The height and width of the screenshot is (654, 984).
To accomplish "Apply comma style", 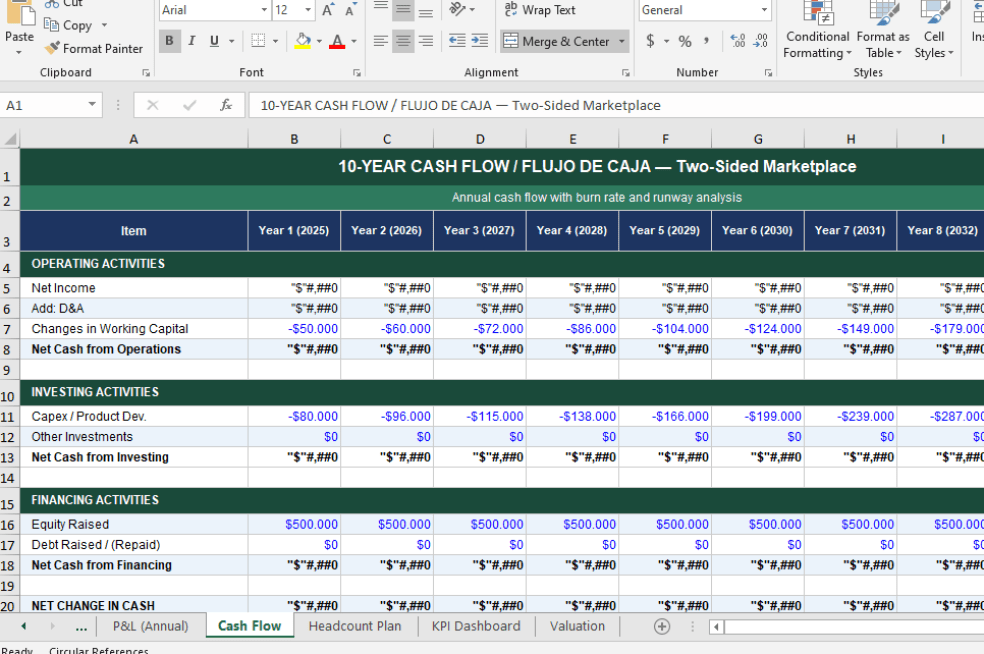I will [707, 41].
